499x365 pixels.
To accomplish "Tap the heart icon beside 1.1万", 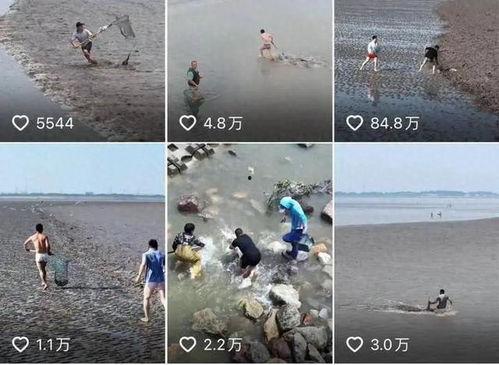I will point(20,344).
